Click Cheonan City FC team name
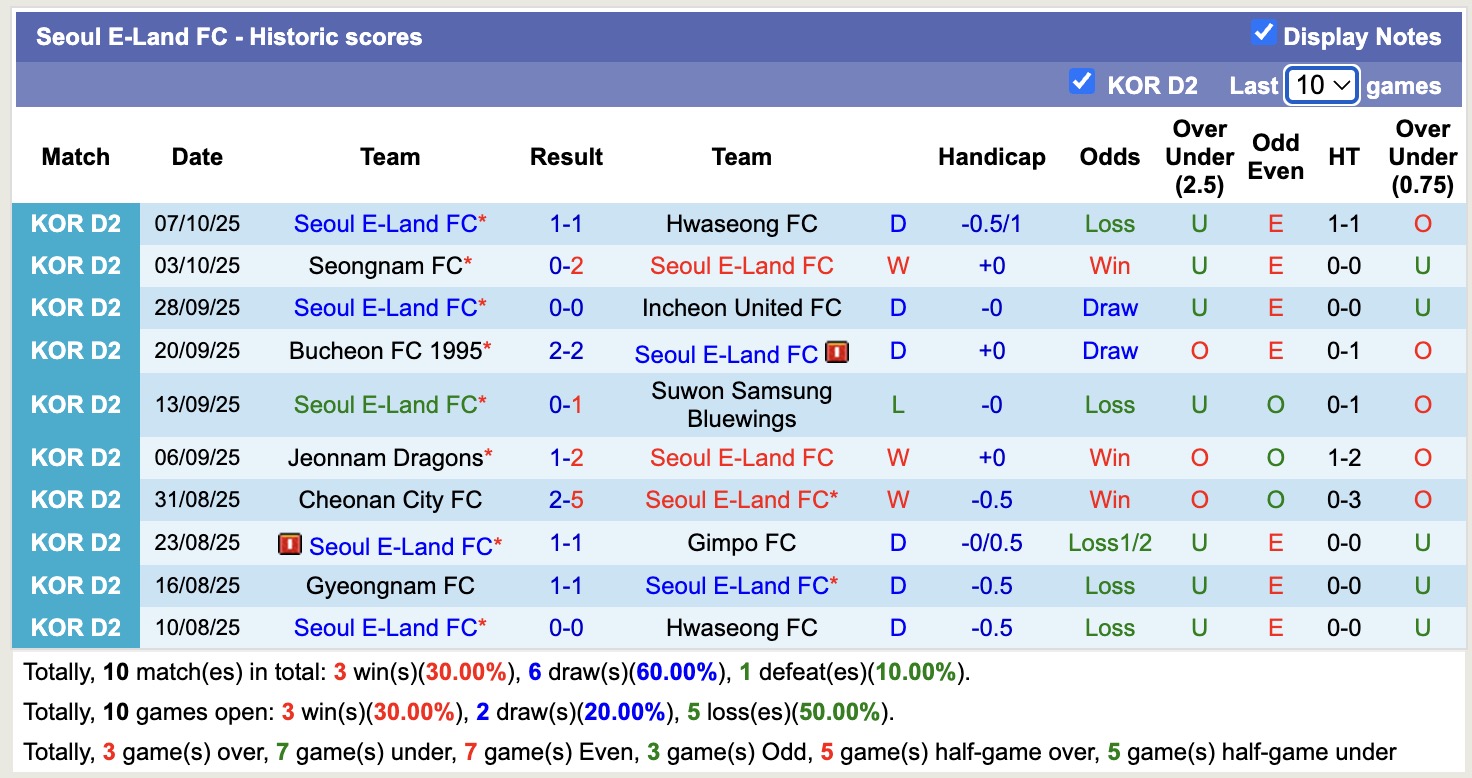1472x778 pixels. point(390,500)
